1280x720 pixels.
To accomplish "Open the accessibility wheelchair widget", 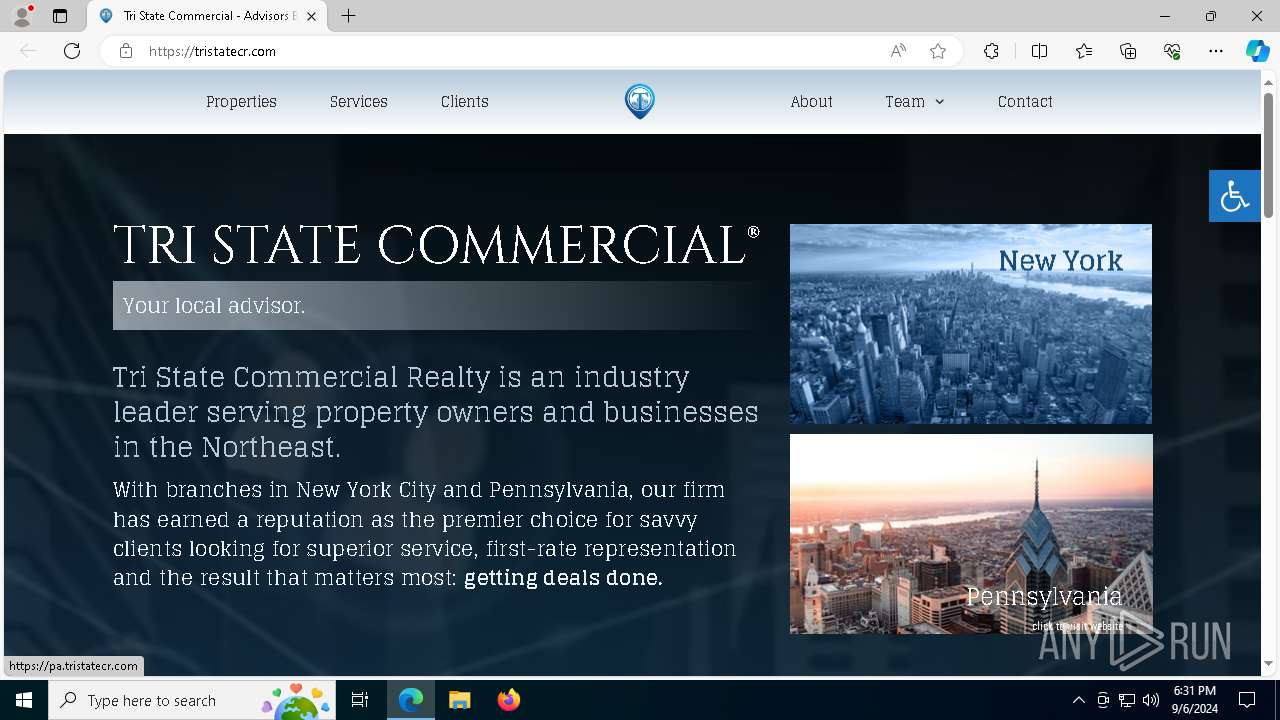I will 1235,196.
